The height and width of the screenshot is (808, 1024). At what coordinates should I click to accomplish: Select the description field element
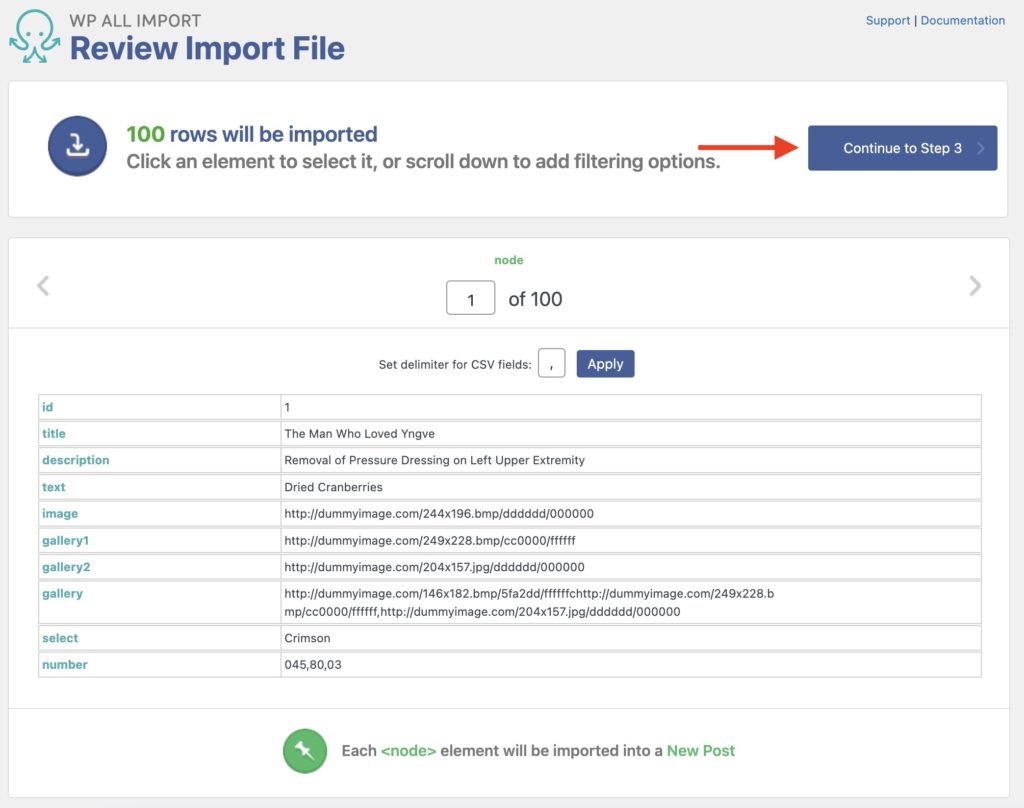75,460
